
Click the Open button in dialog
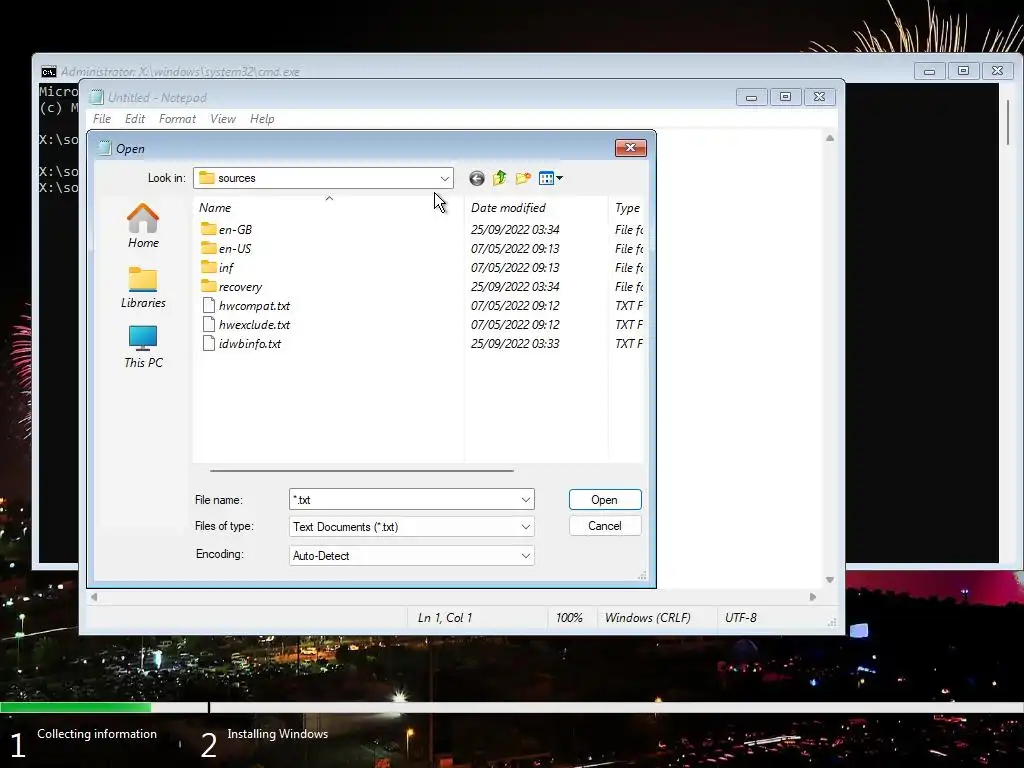tap(605, 500)
